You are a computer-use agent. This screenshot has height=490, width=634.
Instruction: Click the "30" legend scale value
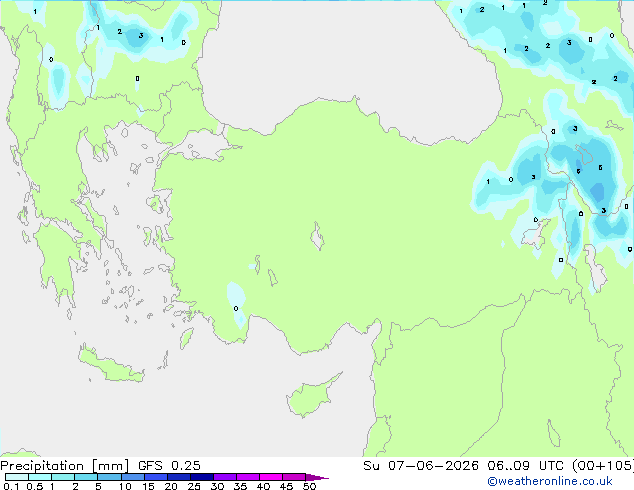click(217, 486)
